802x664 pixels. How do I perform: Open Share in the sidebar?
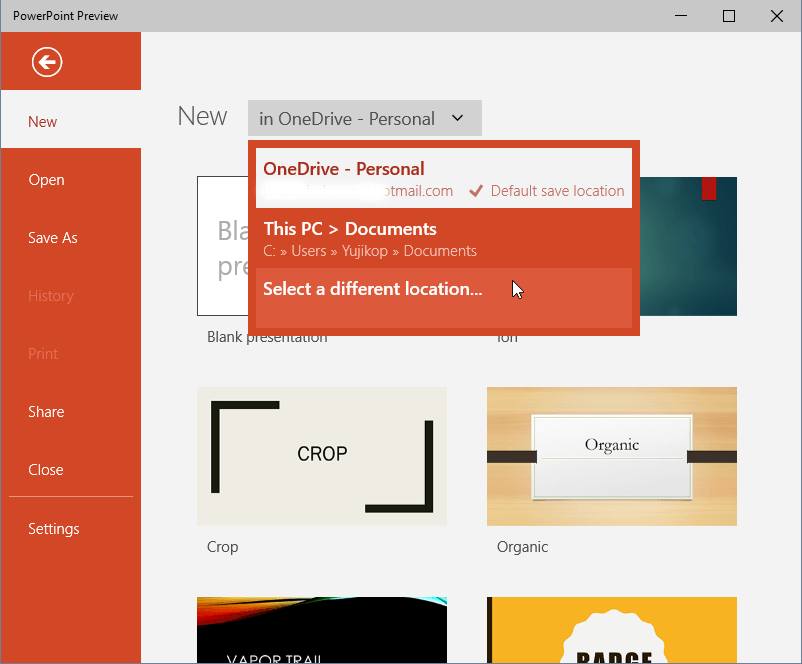click(x=71, y=412)
